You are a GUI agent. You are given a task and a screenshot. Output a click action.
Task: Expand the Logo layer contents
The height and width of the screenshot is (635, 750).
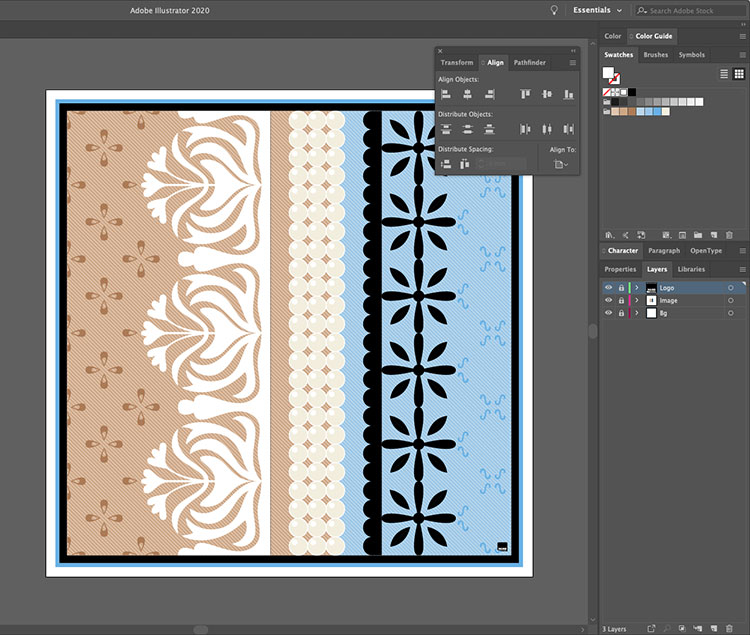(637, 288)
